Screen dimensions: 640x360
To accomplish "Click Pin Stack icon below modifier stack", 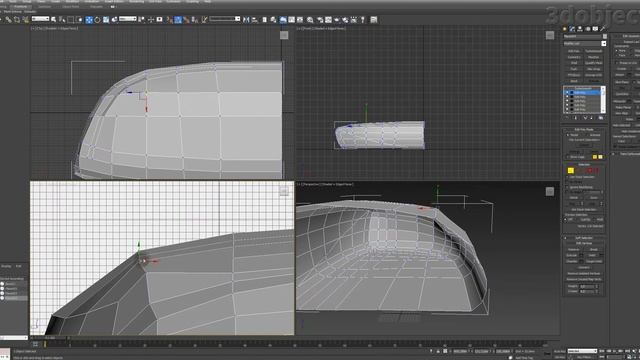I will click(x=567, y=118).
